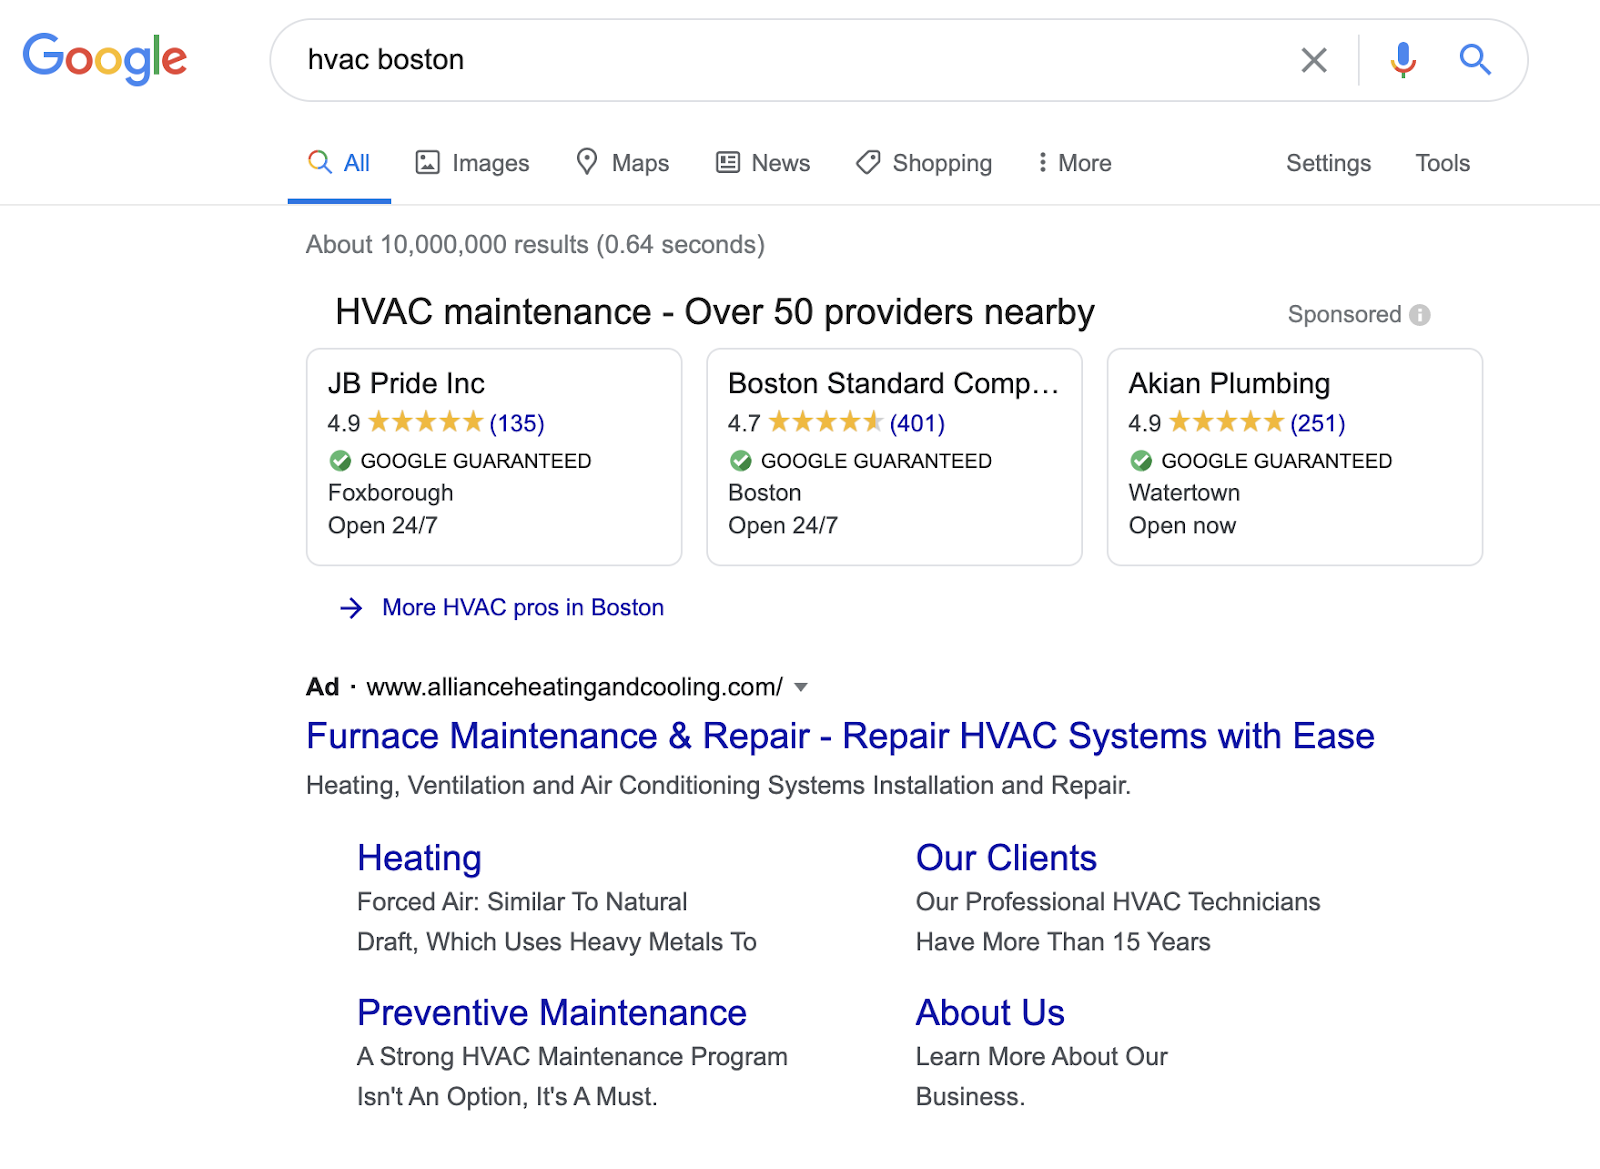Open search Tools
The width and height of the screenshot is (1600, 1169).
(1442, 163)
